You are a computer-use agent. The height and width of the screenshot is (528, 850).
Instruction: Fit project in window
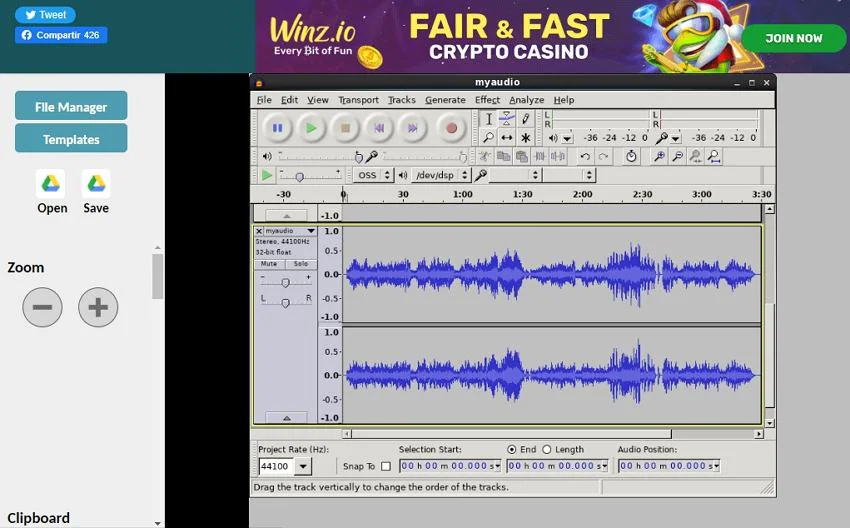click(714, 157)
